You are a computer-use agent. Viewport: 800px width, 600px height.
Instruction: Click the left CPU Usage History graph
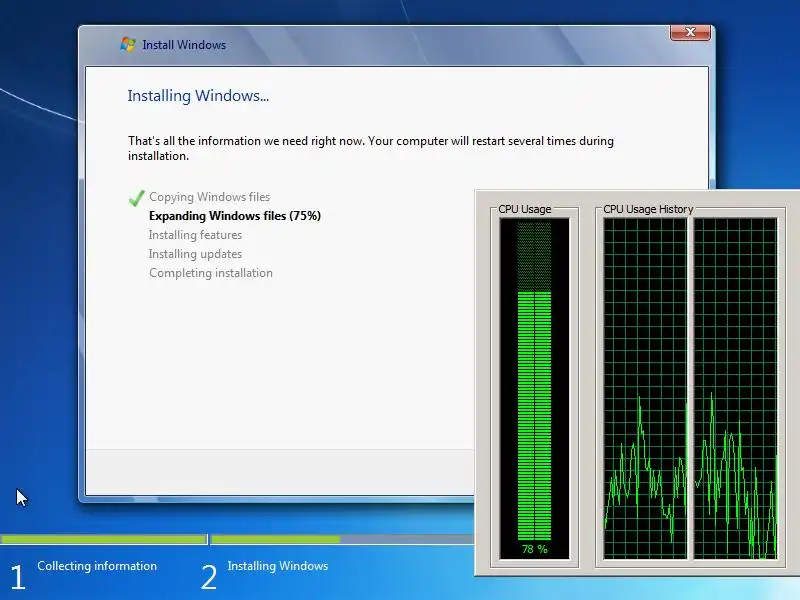(x=645, y=389)
